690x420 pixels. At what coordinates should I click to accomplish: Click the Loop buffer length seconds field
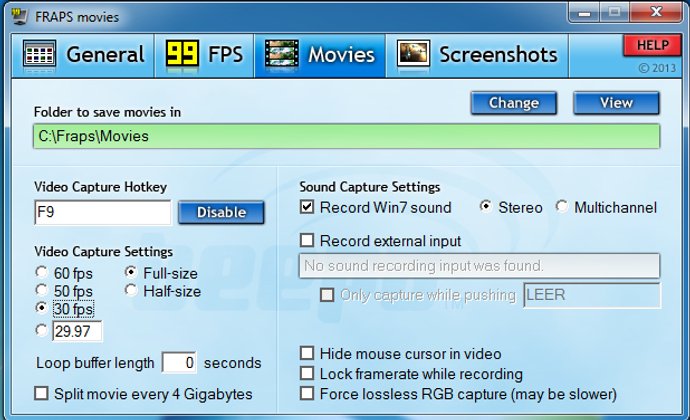179,363
